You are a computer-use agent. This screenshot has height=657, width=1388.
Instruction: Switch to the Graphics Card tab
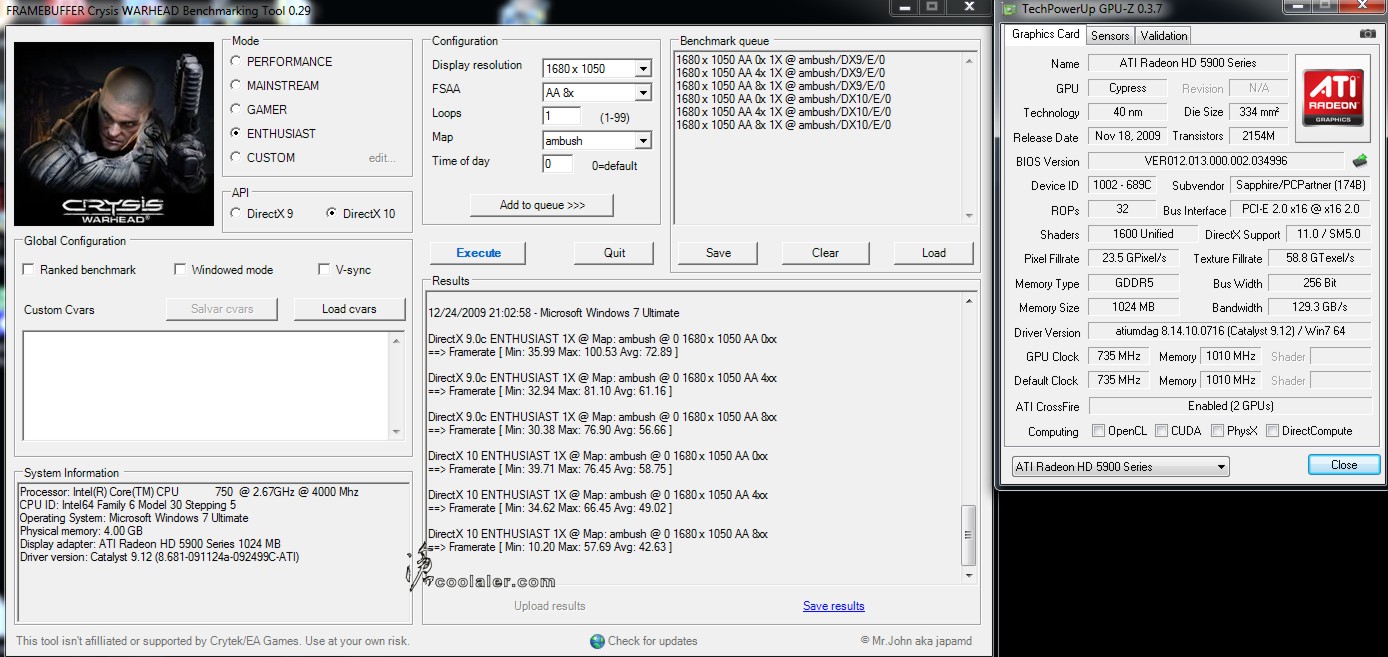pyautogui.click(x=1045, y=34)
